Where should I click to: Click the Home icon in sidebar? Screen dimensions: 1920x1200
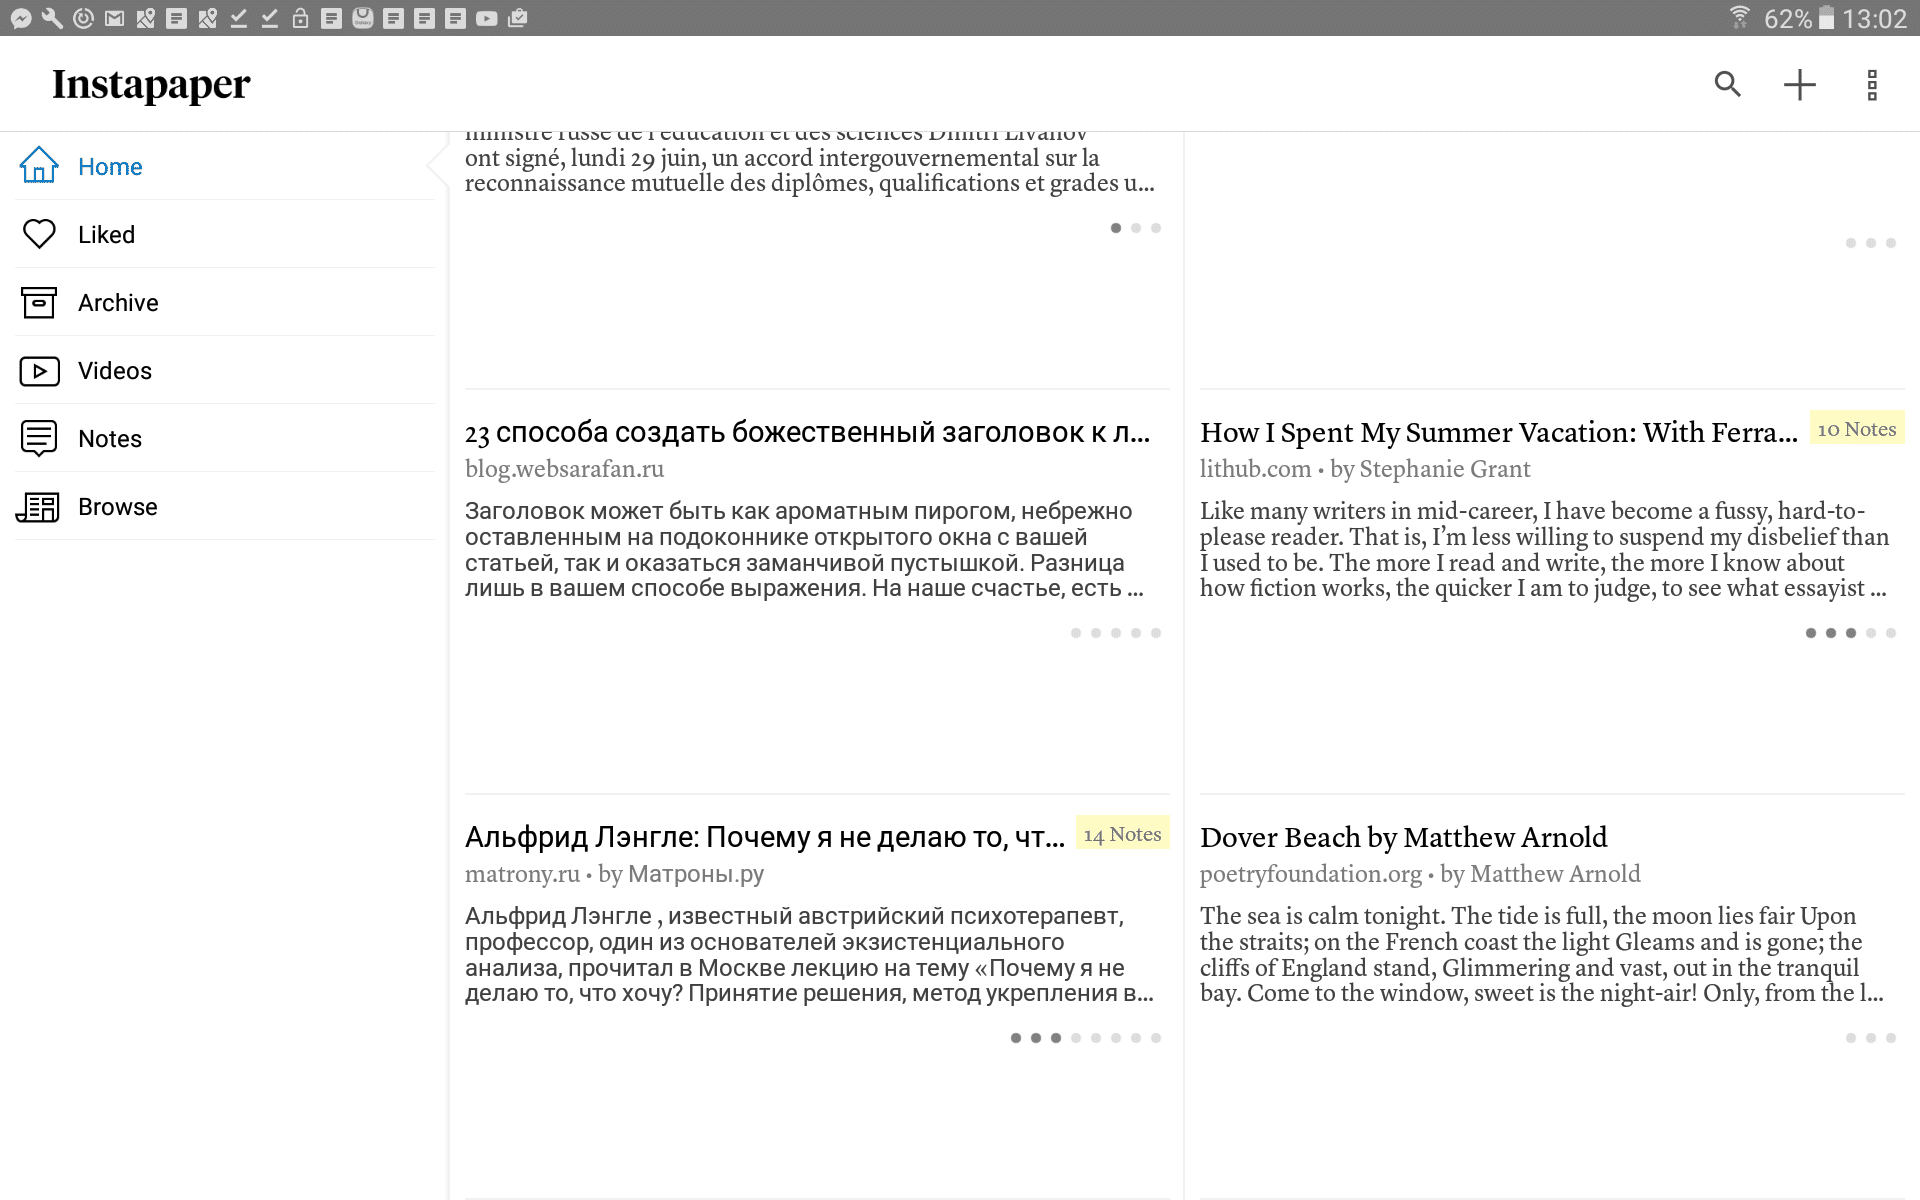39,166
